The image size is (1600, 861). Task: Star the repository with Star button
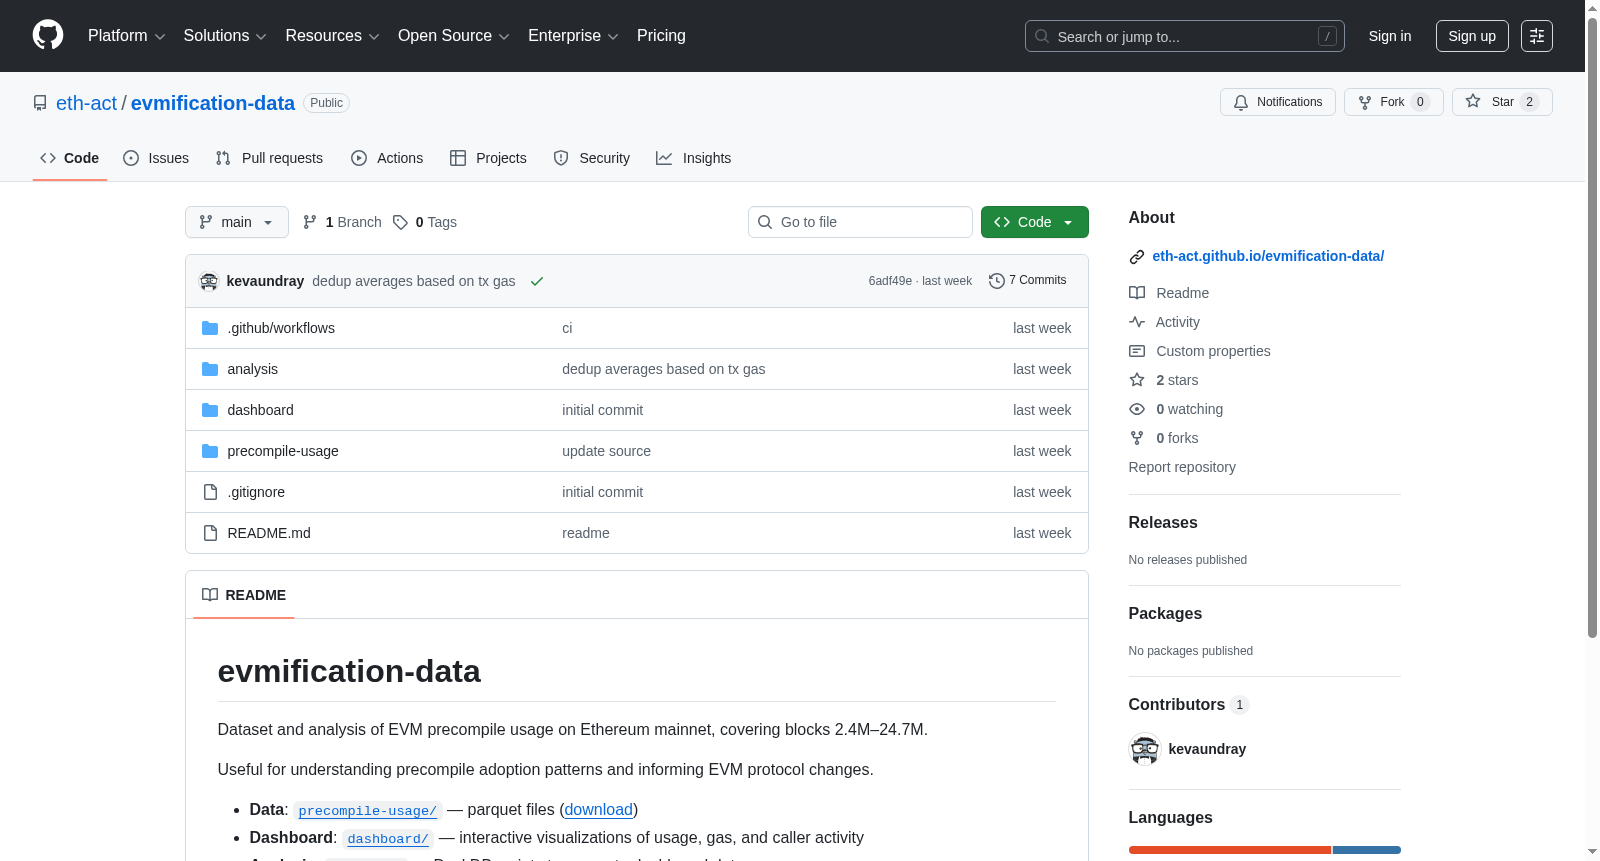[x=1502, y=102]
